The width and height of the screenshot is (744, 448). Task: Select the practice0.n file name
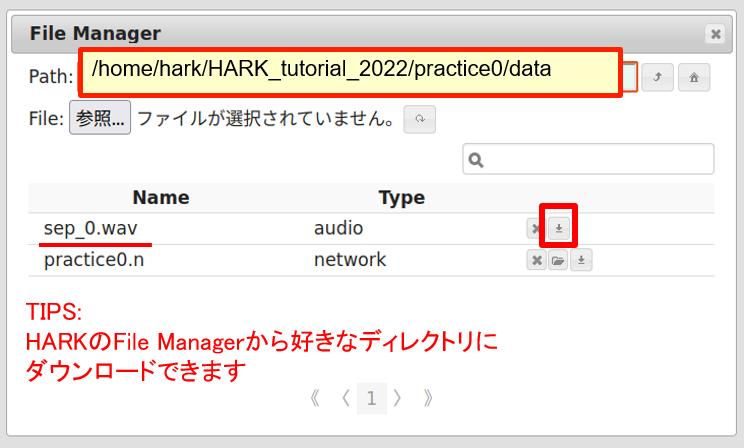(101, 260)
